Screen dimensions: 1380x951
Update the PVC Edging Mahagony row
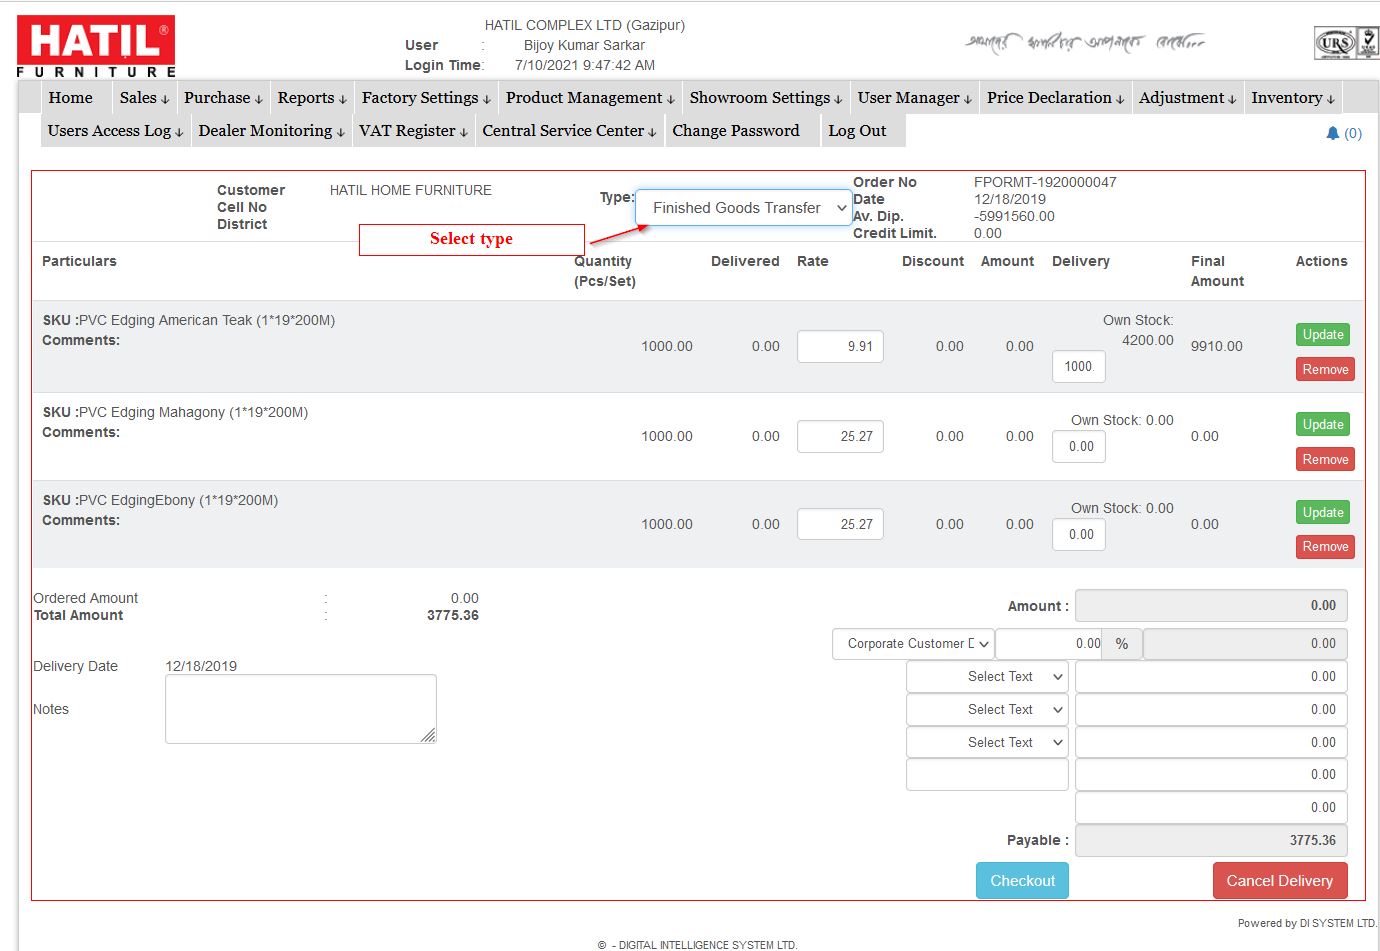(x=1323, y=425)
